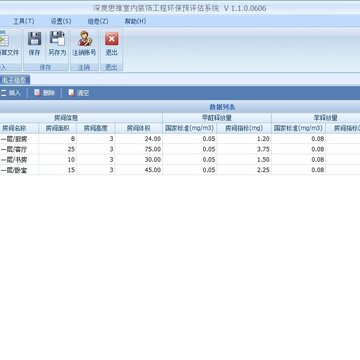This screenshot has height=360, width=360.
Task: Click the 房间高度 column header
Action: point(96,128)
